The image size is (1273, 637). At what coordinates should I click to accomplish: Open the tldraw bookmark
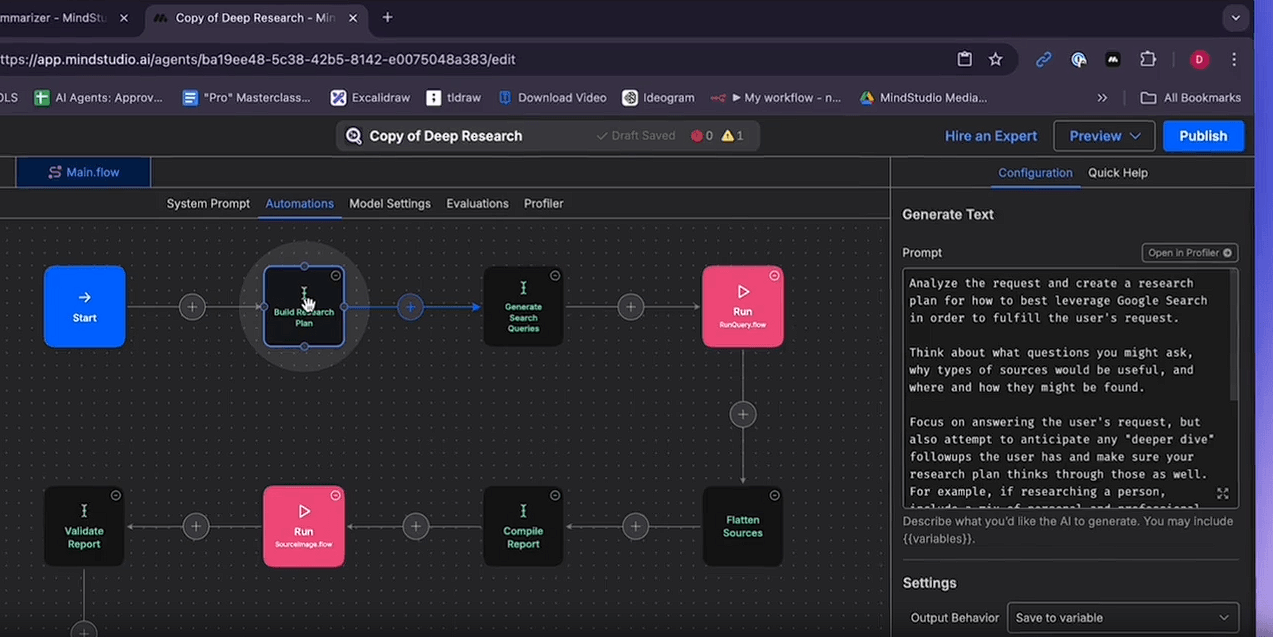tap(454, 98)
